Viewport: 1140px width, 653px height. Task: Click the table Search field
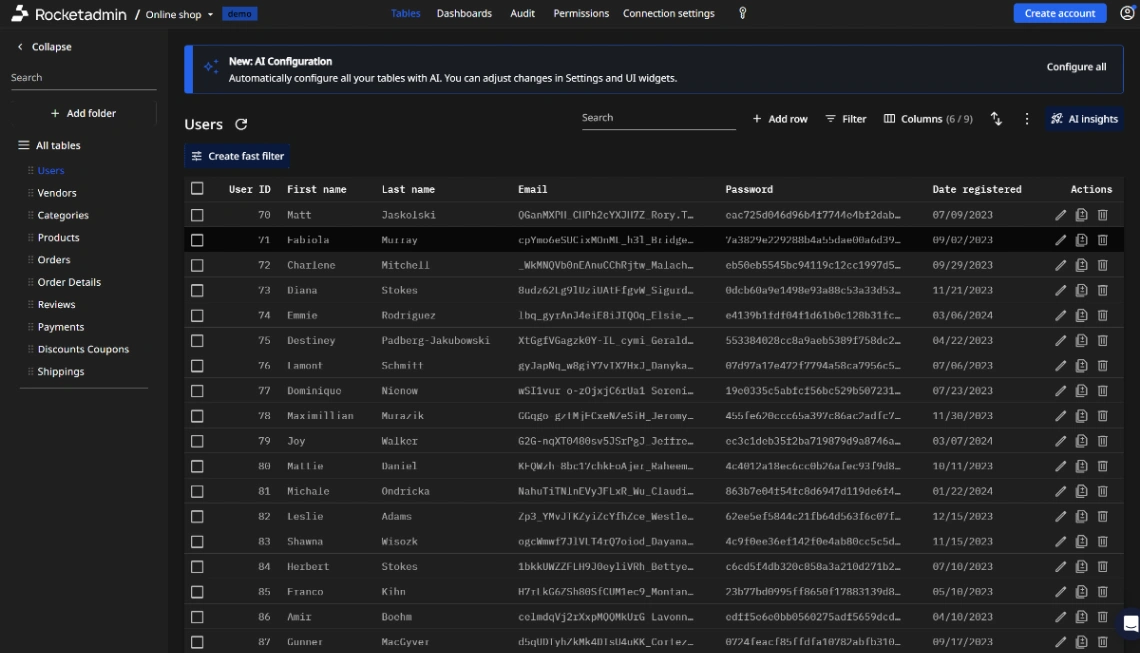[660, 118]
